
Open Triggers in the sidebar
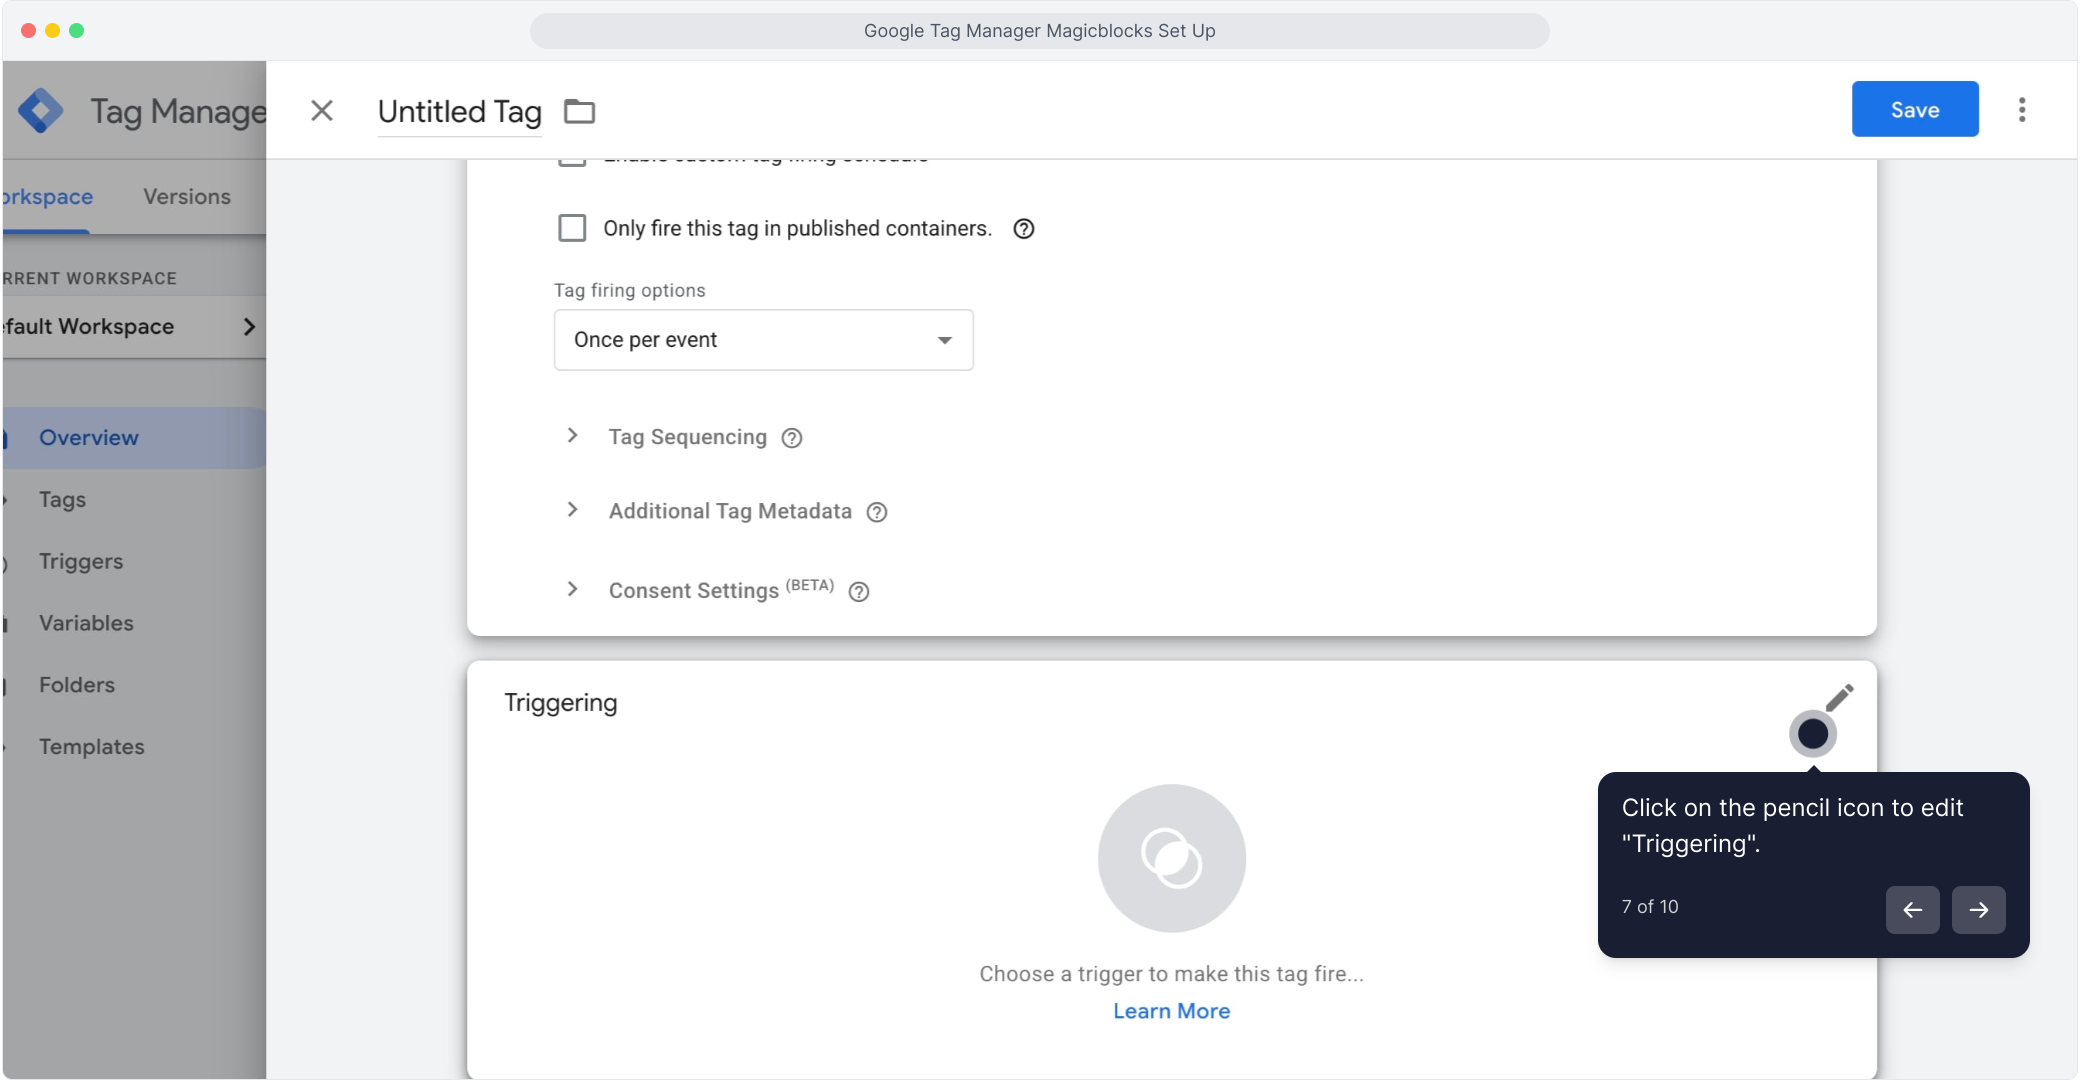[81, 561]
